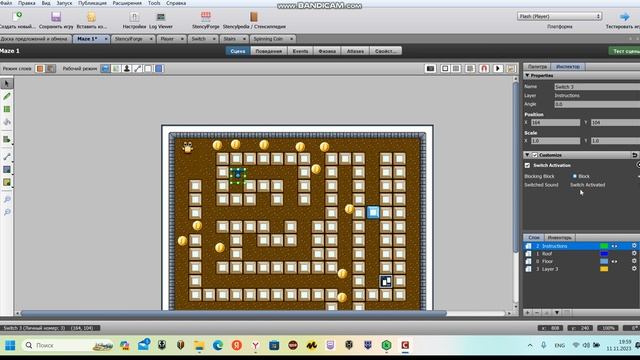The width and height of the screenshot is (640, 360).
Task: Open settings gear for Roof layer
Action: 634,254
